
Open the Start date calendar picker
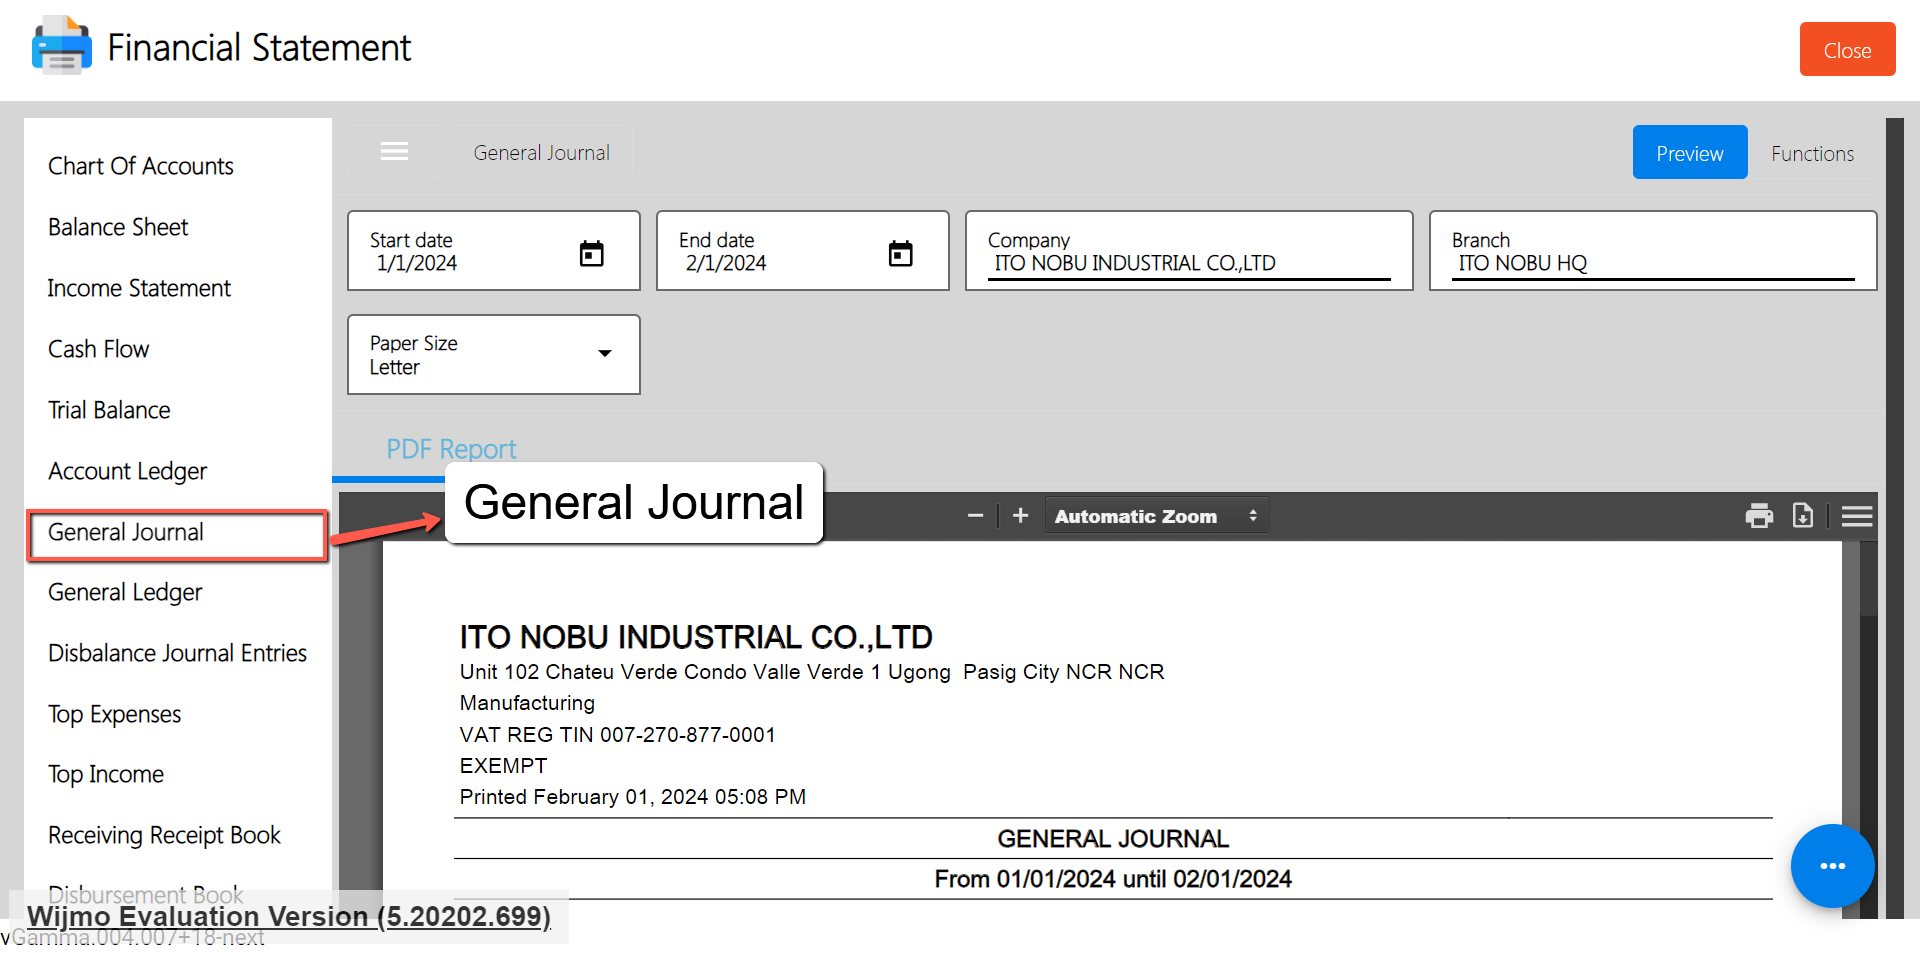click(x=591, y=254)
